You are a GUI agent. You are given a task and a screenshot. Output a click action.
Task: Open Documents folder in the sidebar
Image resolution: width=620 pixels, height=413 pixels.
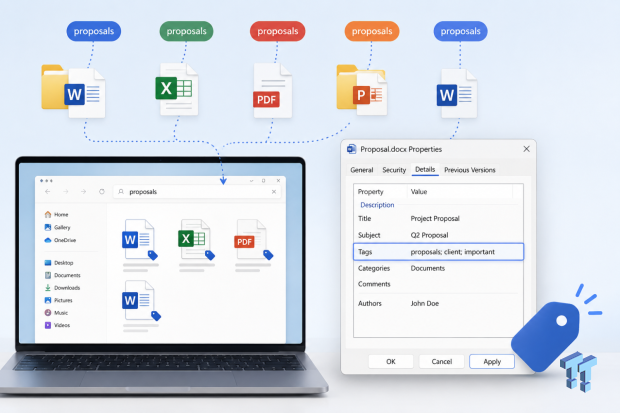[62, 275]
